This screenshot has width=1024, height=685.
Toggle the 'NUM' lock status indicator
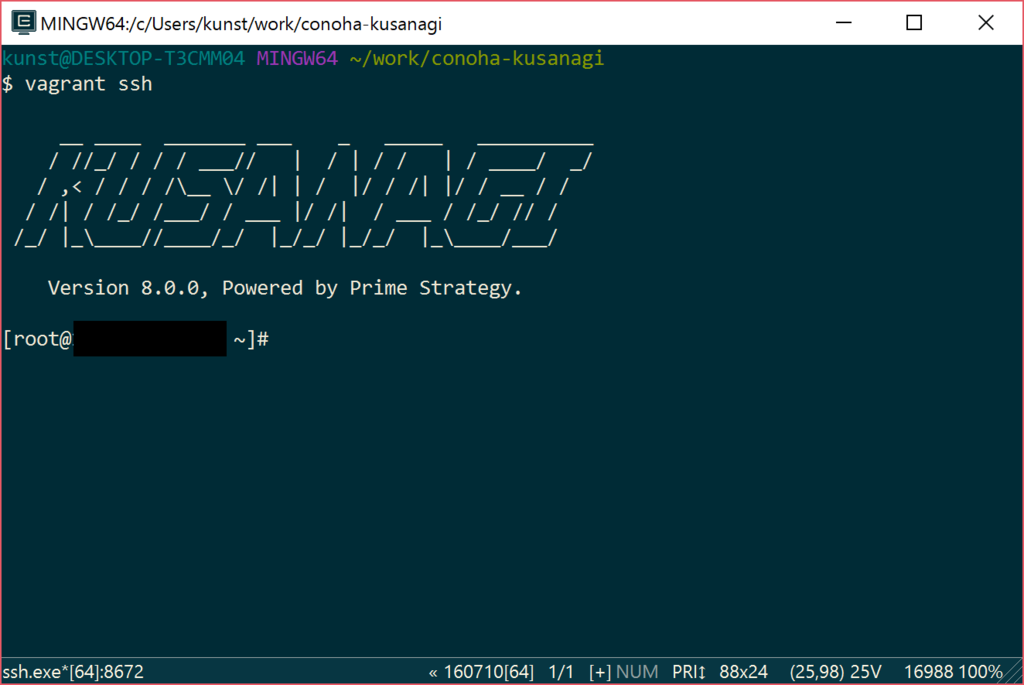click(637, 672)
